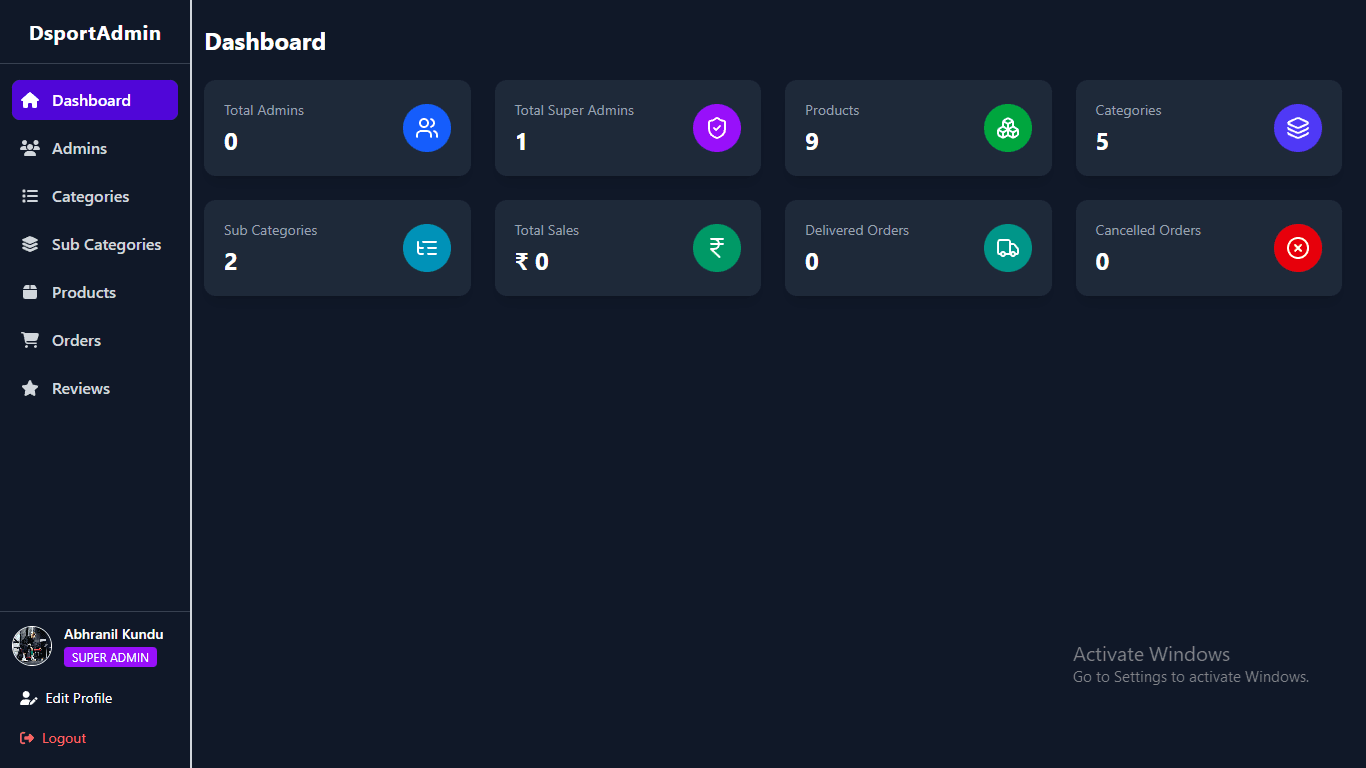
Task: Click the Cancelled Orders label
Action: pyautogui.click(x=1148, y=230)
